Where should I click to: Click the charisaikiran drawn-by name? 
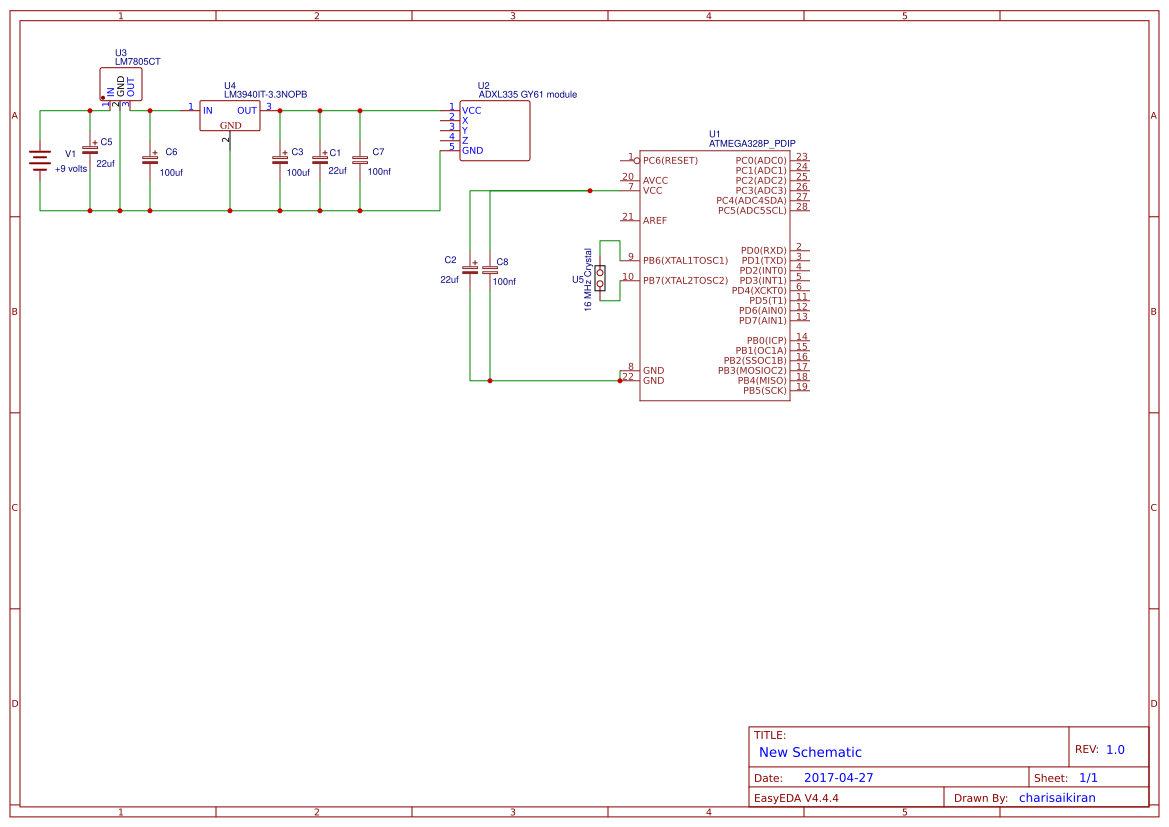click(x=1056, y=797)
